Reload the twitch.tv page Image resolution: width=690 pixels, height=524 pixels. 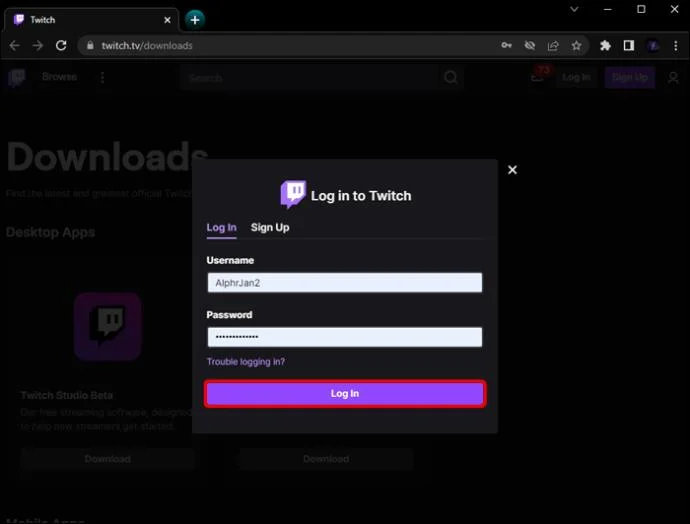[x=61, y=45]
